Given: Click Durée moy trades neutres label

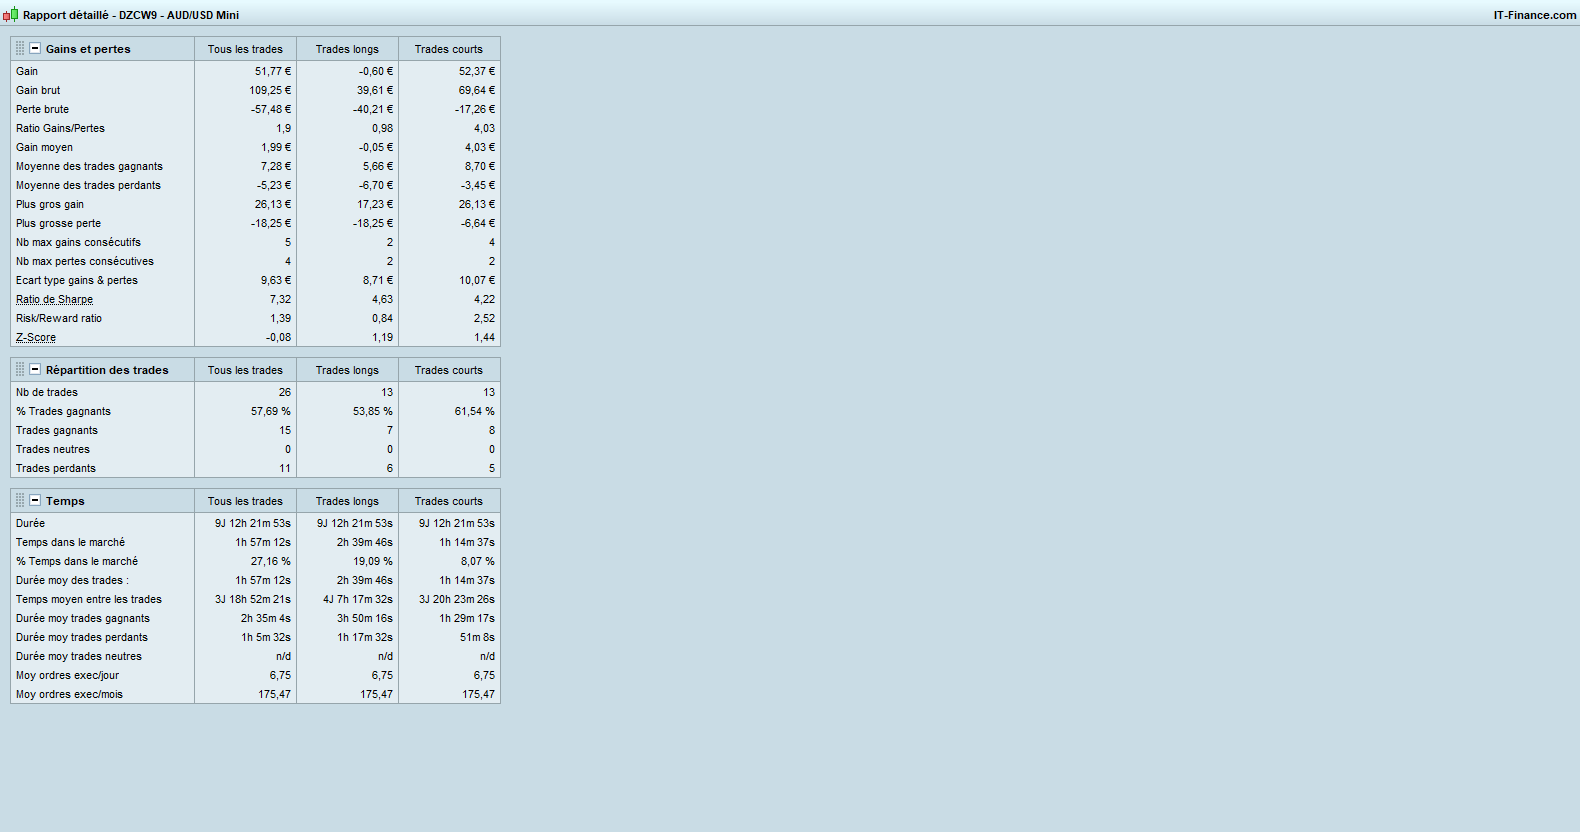Looking at the screenshot, I should coord(79,656).
